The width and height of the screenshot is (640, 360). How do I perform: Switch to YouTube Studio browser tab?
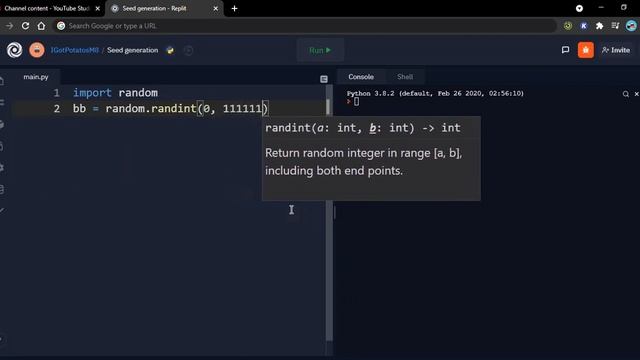47,8
